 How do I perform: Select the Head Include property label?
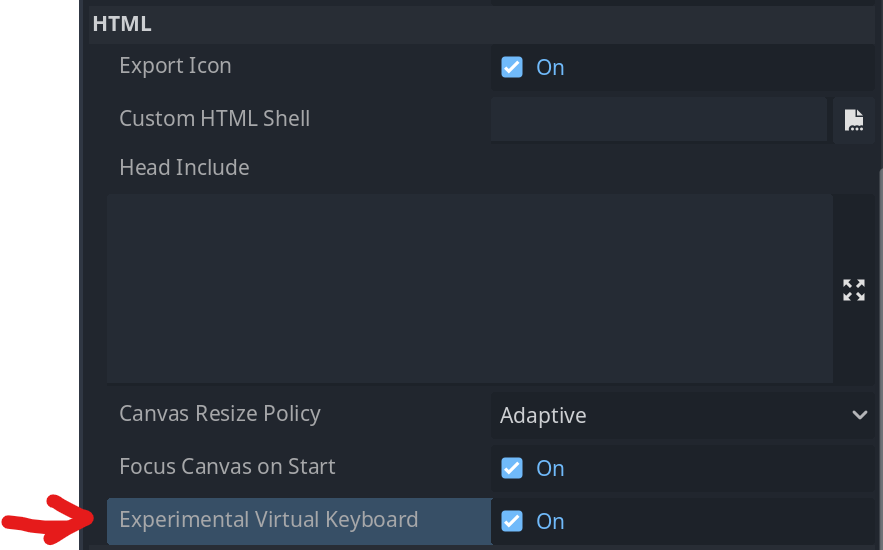[x=184, y=168]
